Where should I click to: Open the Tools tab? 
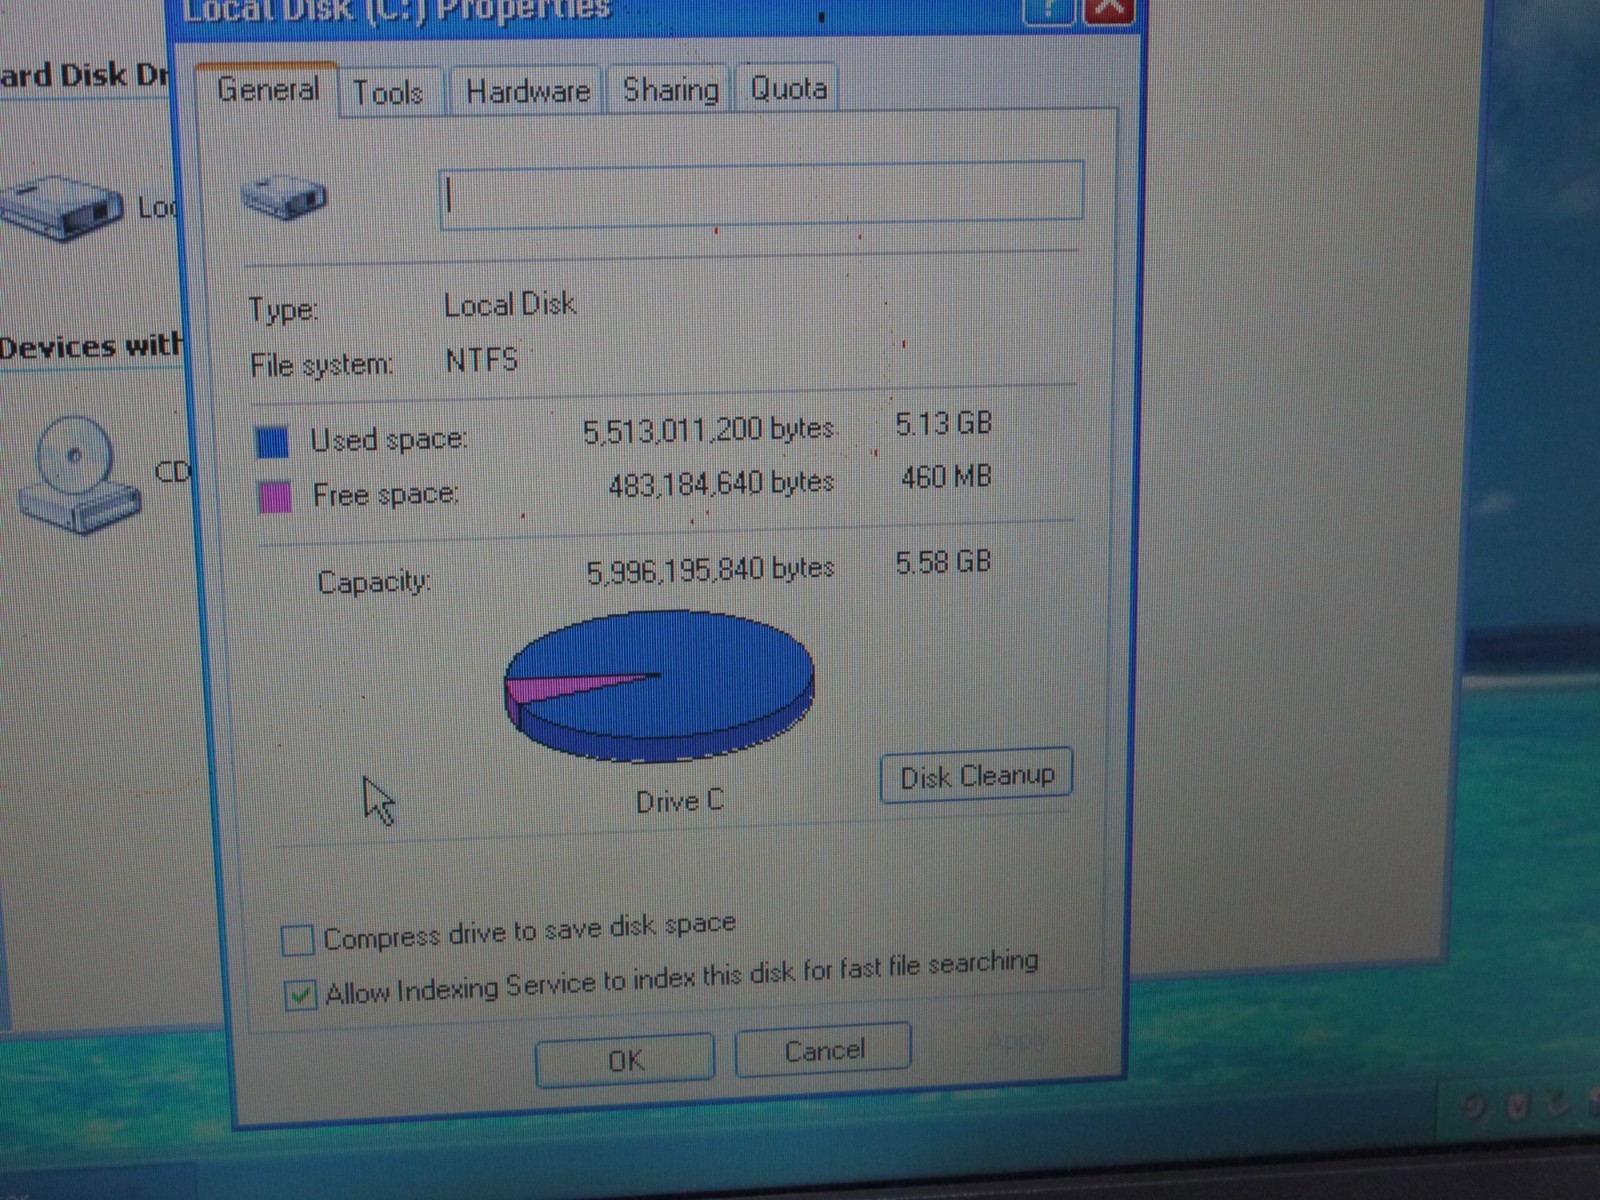388,93
